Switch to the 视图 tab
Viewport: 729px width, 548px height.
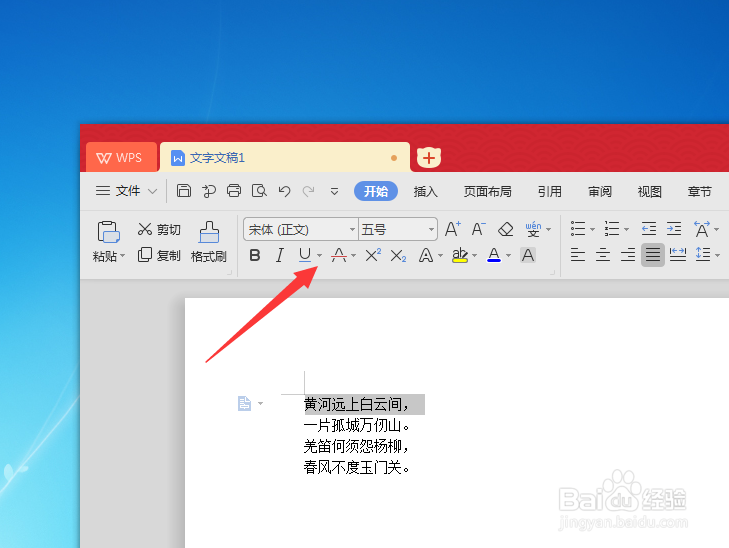[x=649, y=191]
